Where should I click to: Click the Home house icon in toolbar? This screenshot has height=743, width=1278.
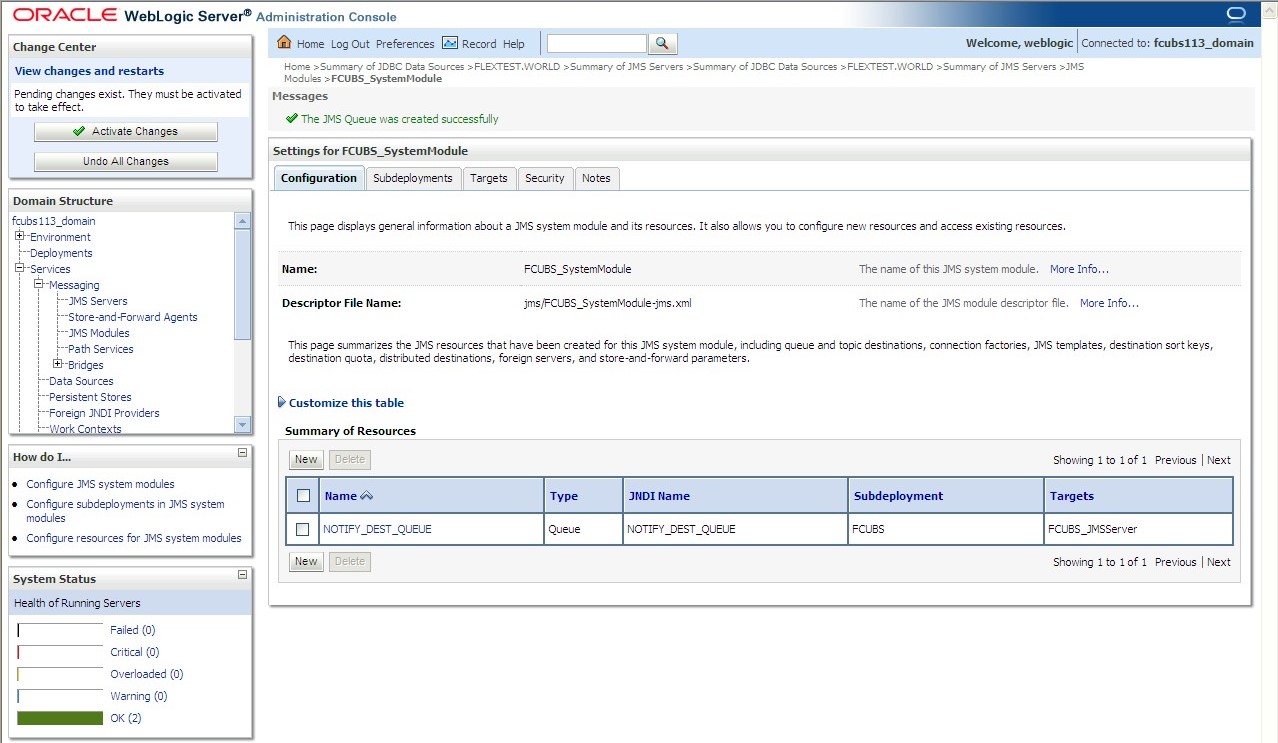(x=284, y=43)
